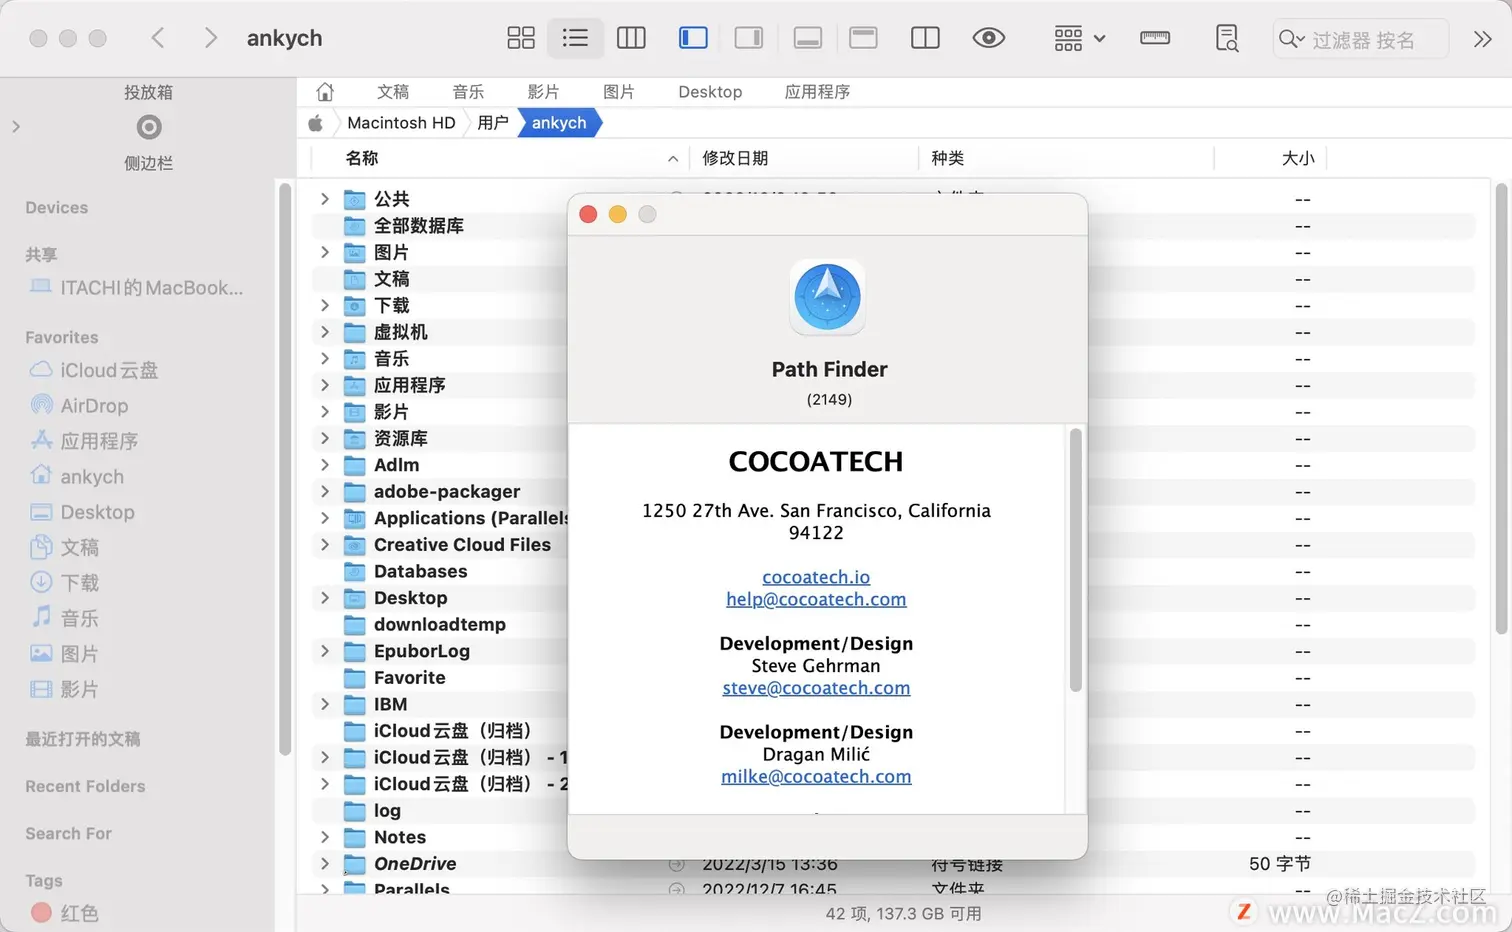The width and height of the screenshot is (1512, 932).
Task: Select Macintosh HD in path bar
Action: 401,123
